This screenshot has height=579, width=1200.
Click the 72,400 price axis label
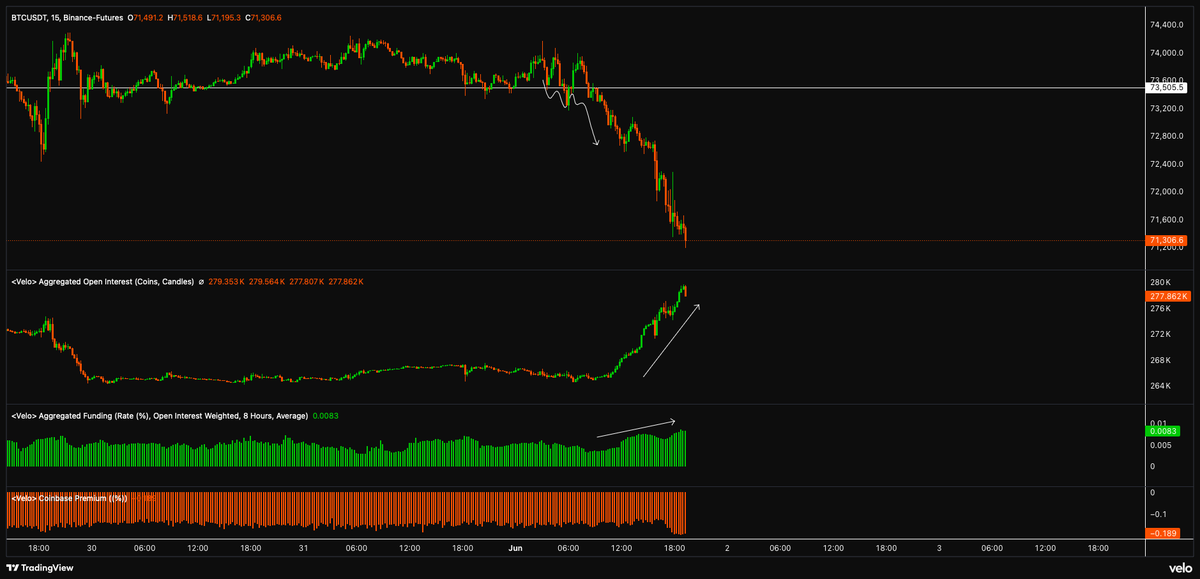point(1167,164)
